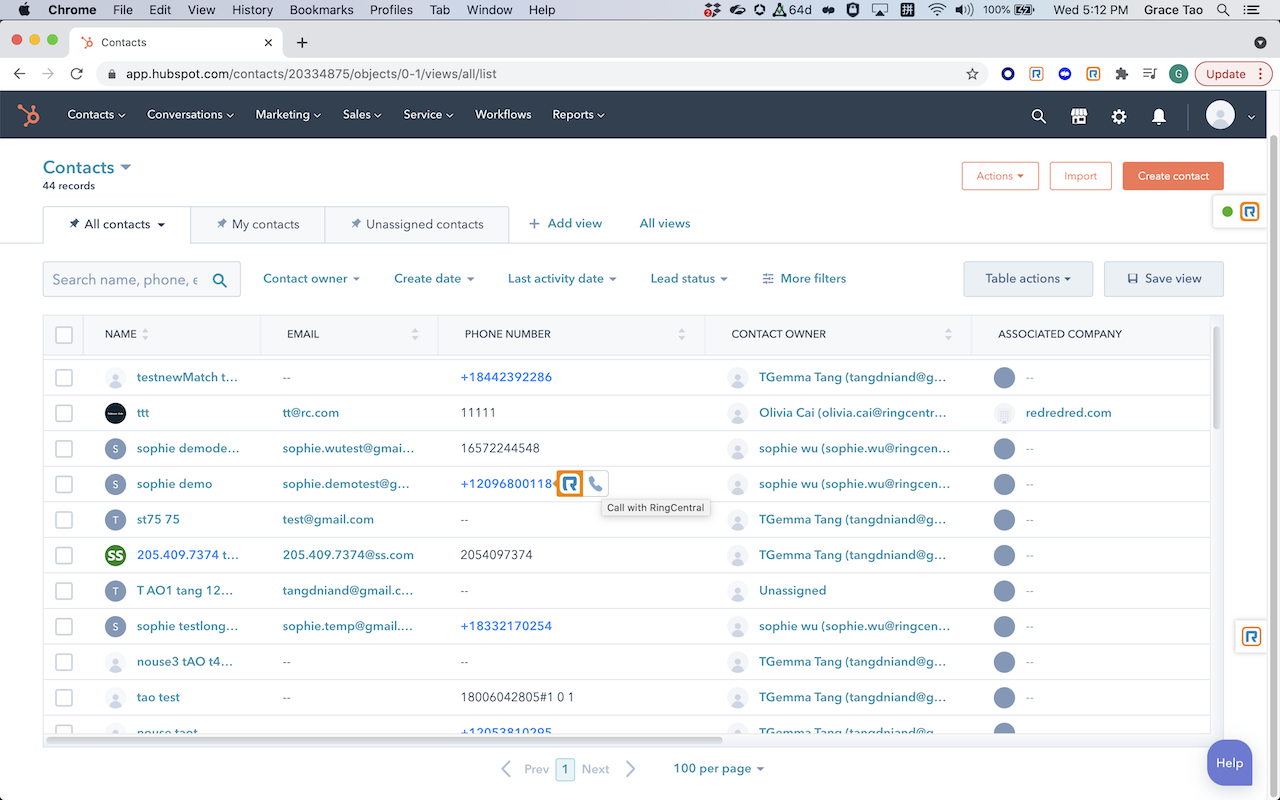The image size is (1280, 800).
Task: Toggle the select-all contacts checkbox
Action: click(x=64, y=335)
